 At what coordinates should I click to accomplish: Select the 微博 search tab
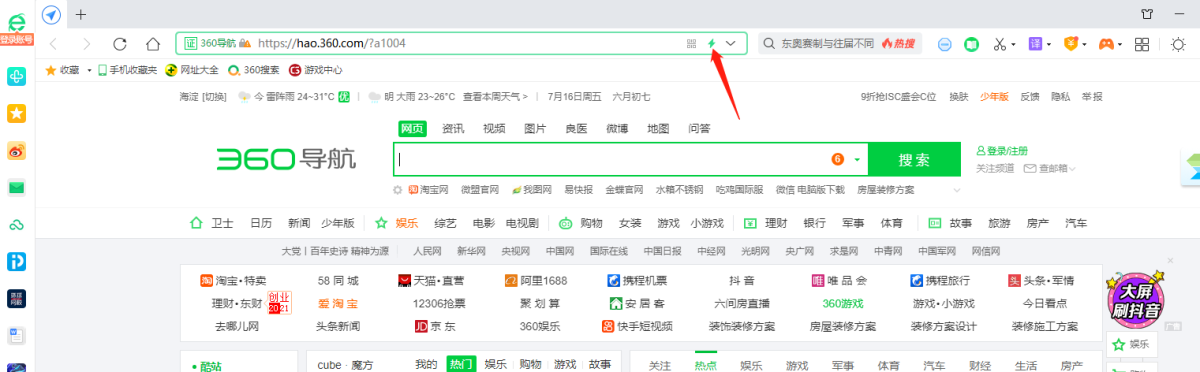[x=617, y=128]
